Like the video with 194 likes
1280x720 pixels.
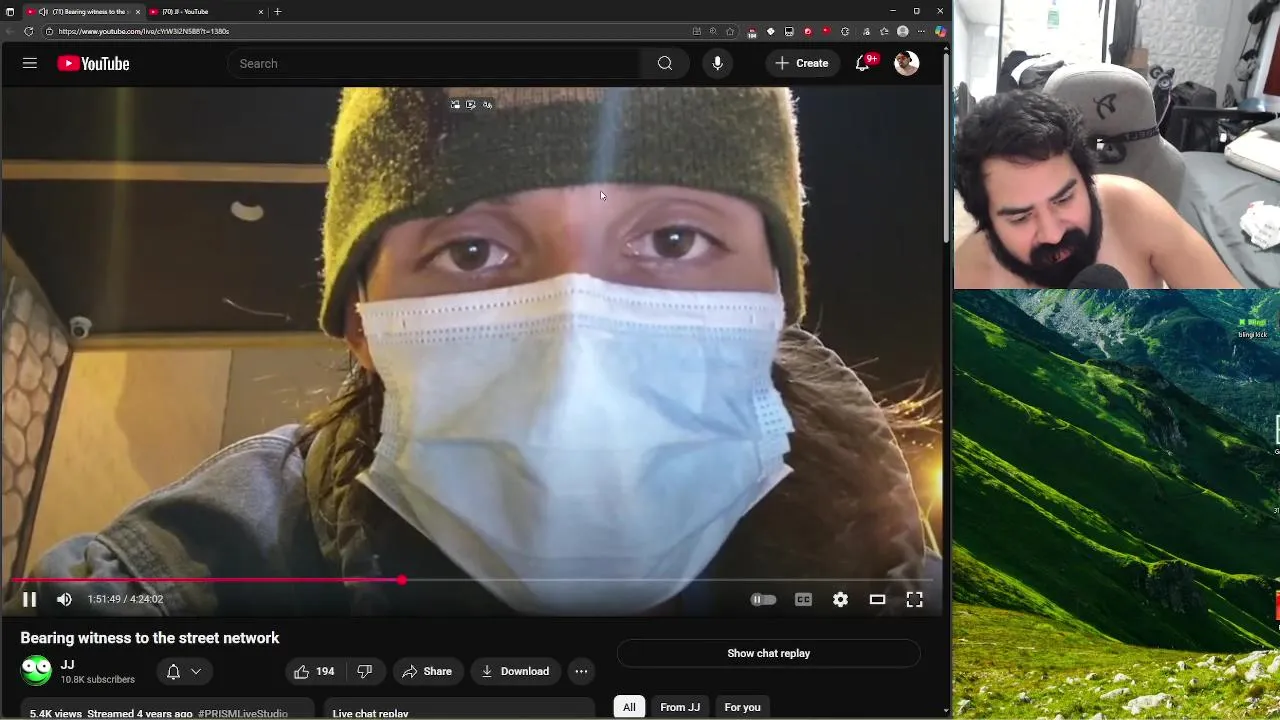coord(314,671)
